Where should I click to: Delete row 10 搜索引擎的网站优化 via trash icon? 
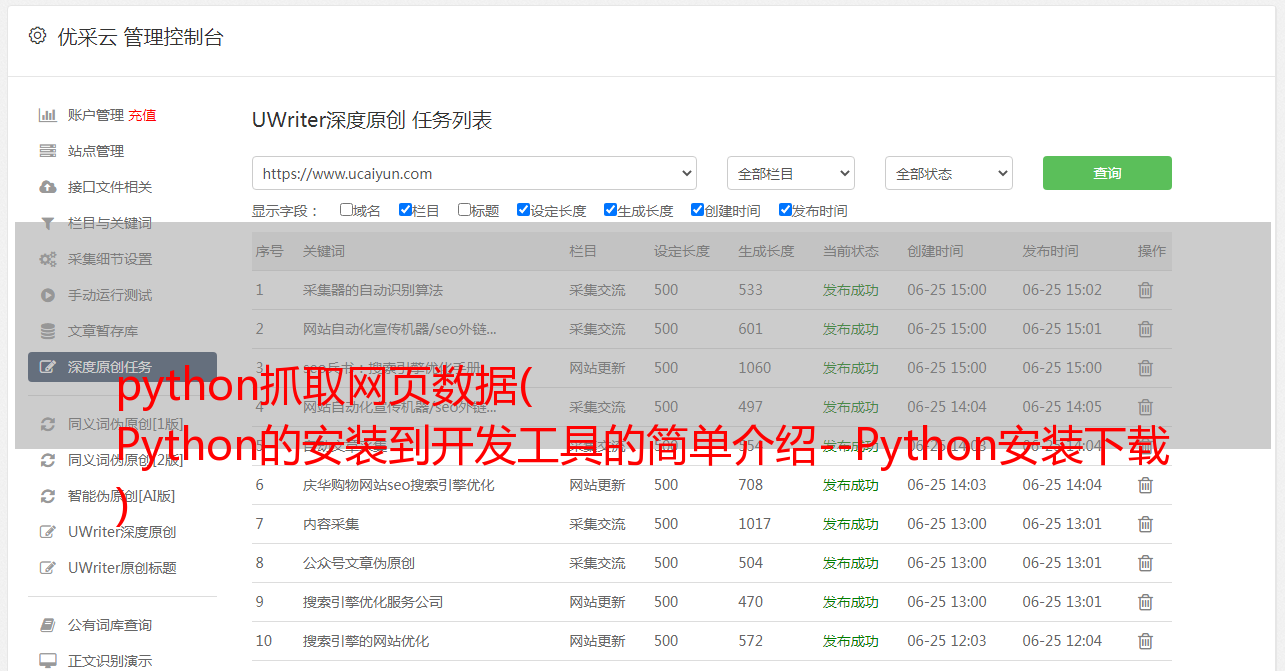pyautogui.click(x=1145, y=641)
